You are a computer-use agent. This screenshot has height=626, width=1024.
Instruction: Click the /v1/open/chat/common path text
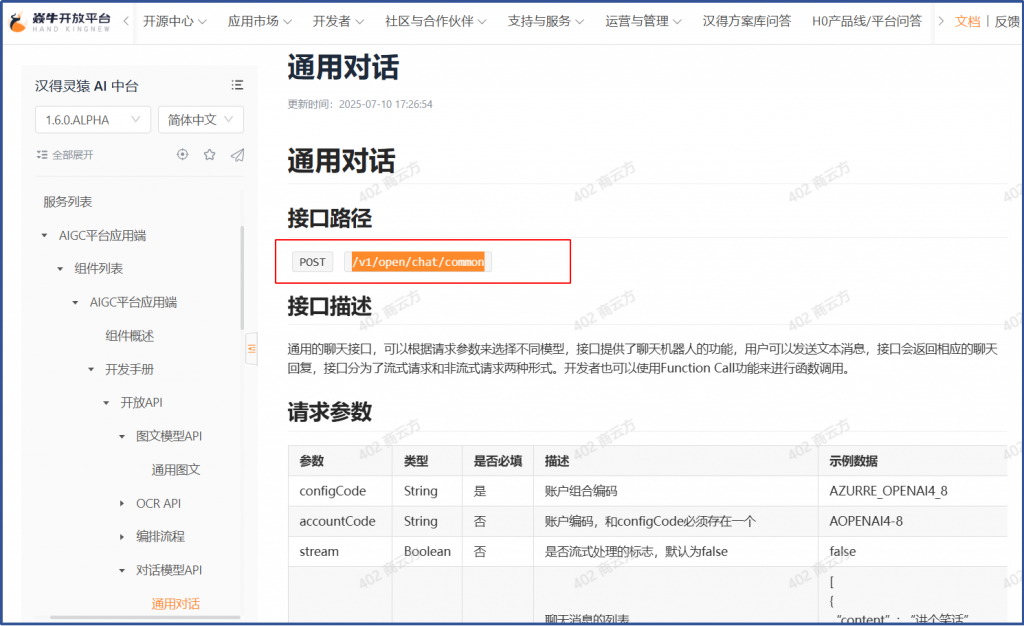click(418, 262)
